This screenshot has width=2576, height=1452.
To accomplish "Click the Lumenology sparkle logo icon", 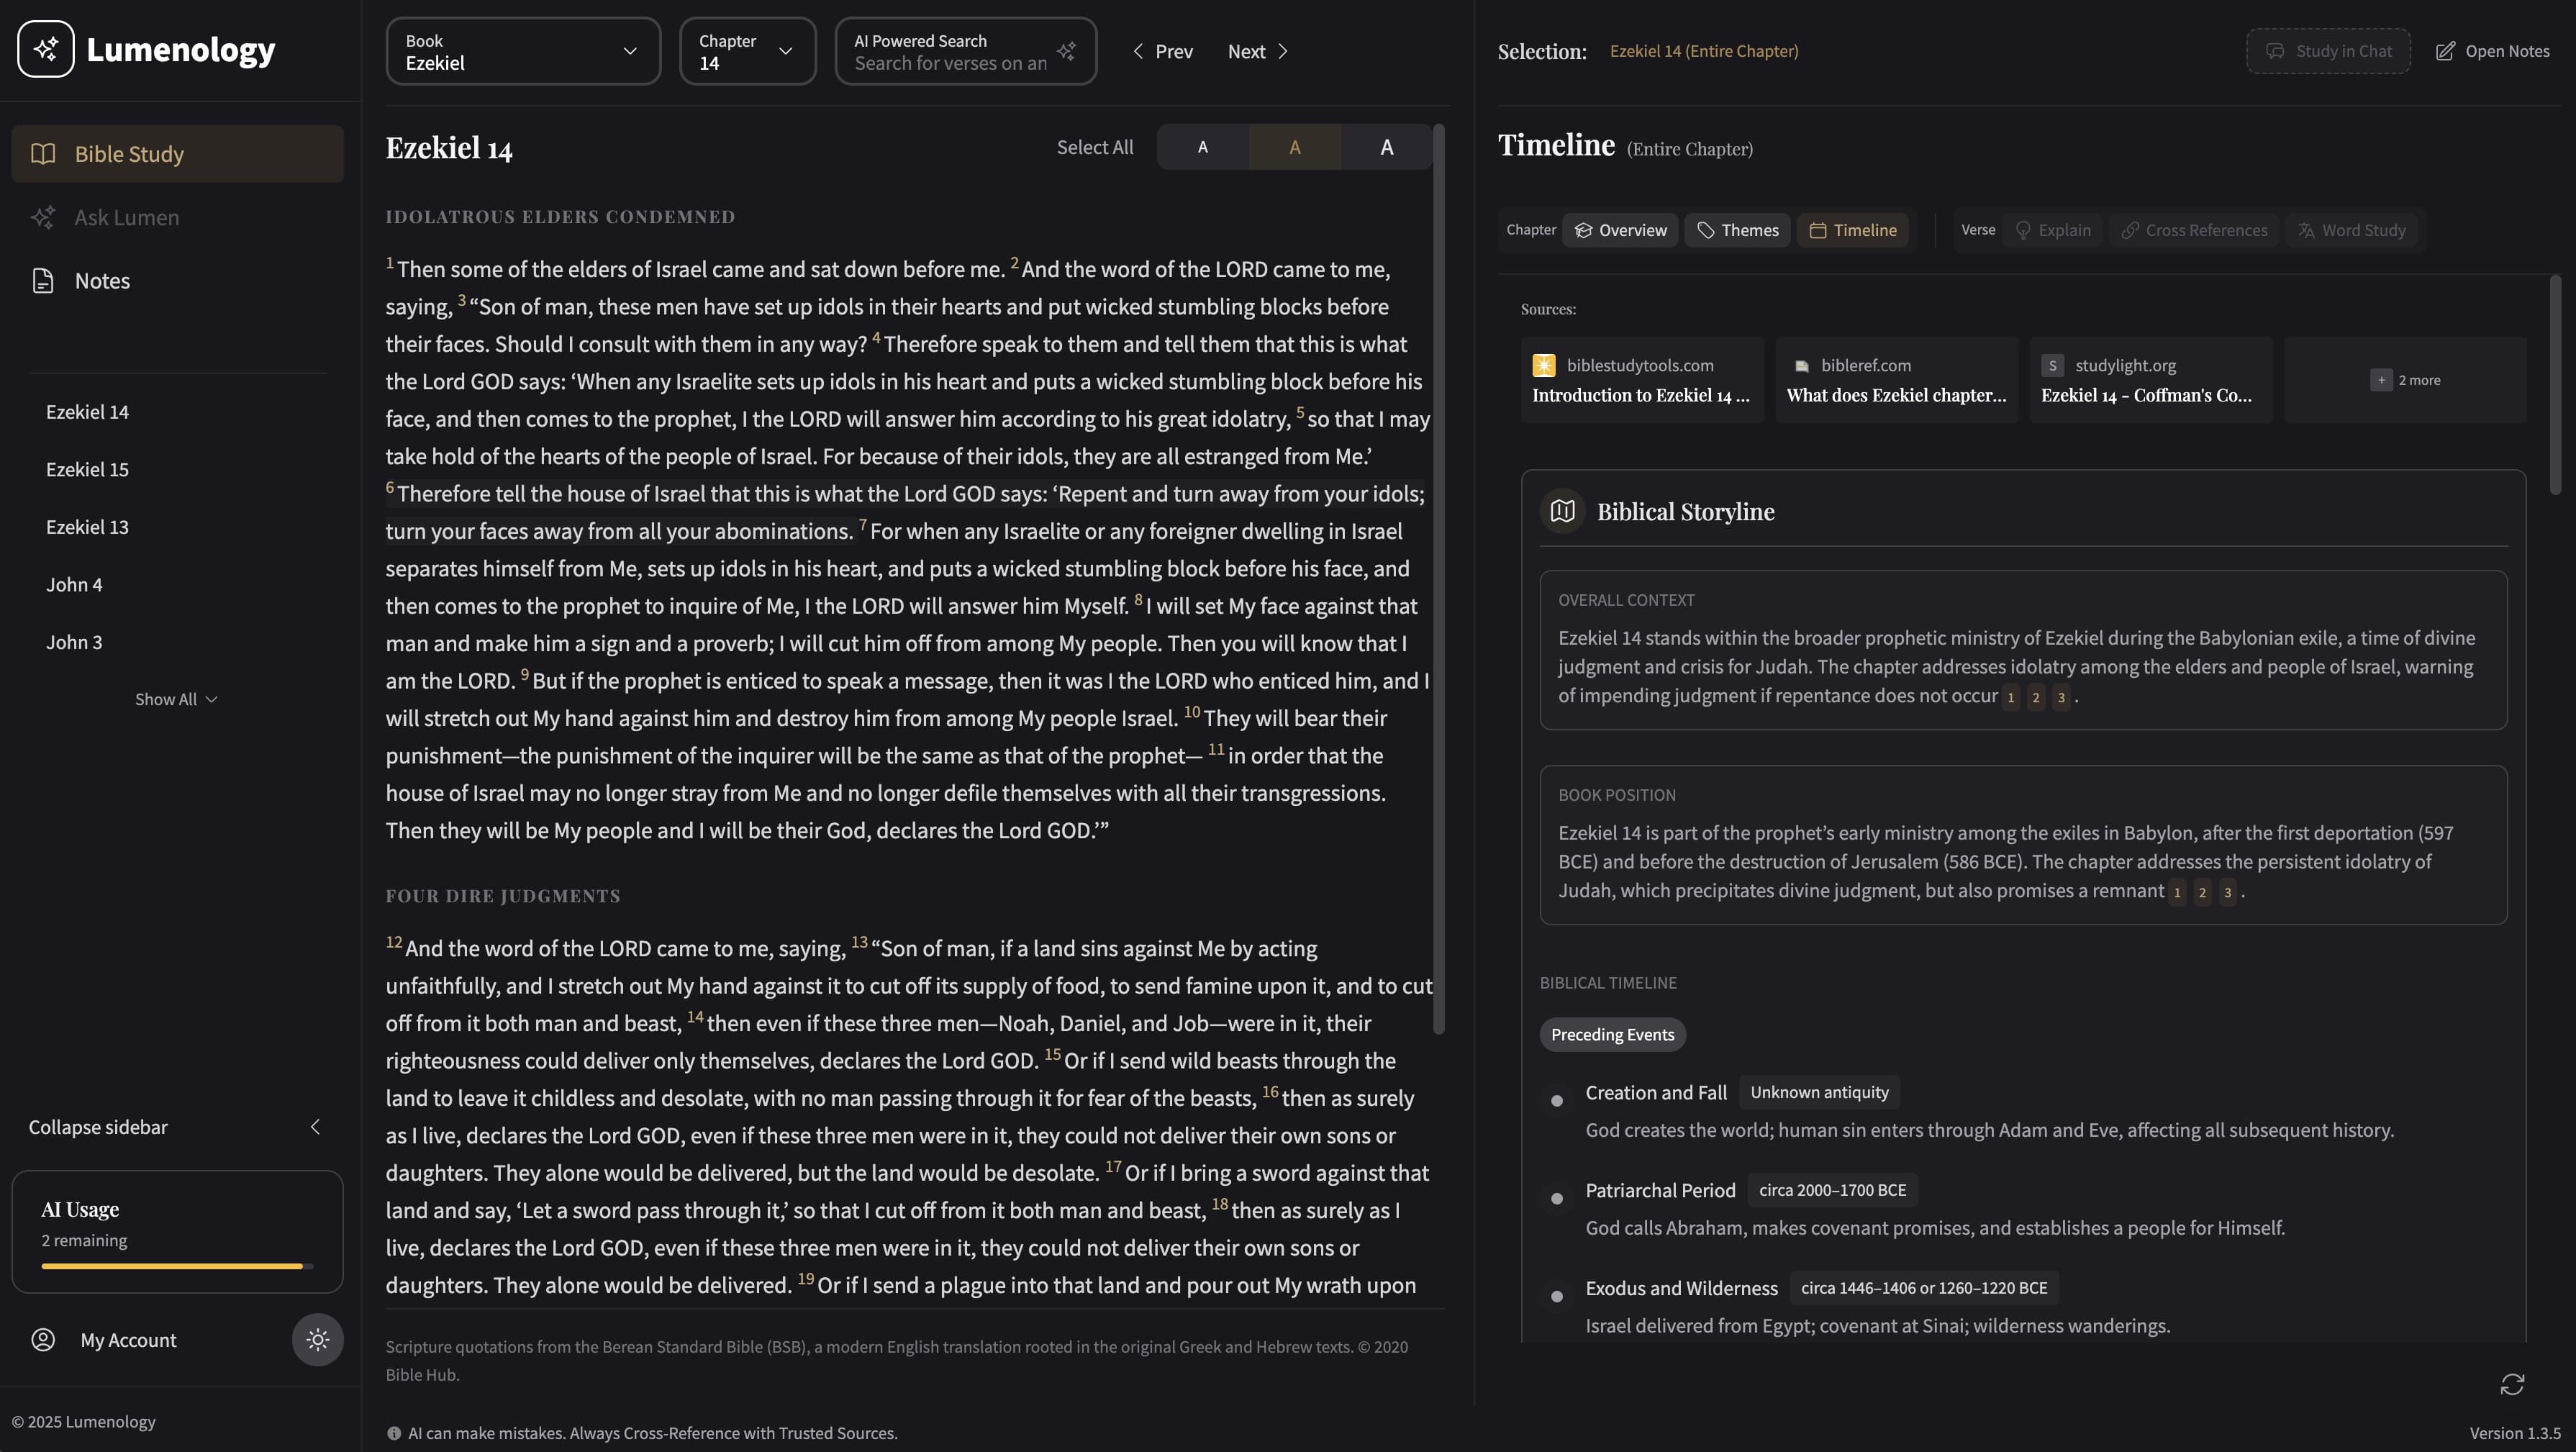I will (45, 49).
